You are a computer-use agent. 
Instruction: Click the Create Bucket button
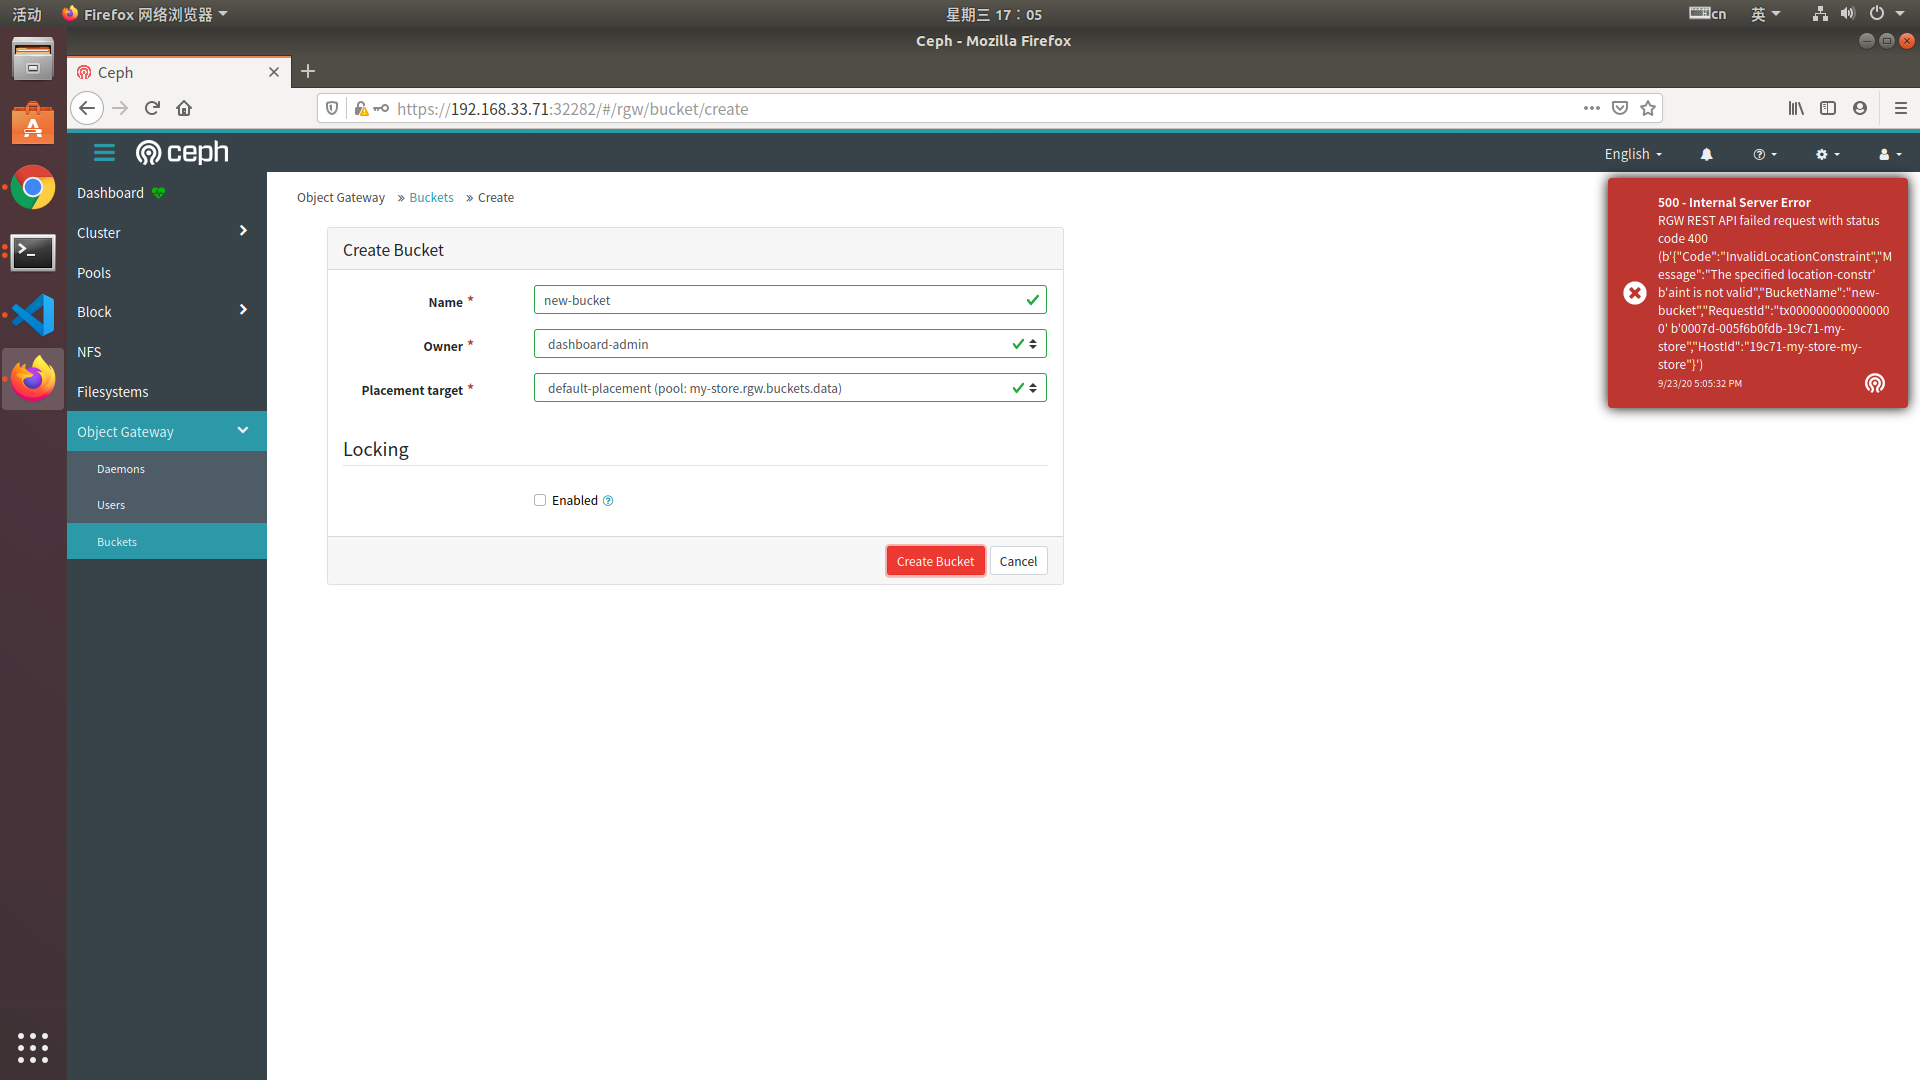pos(934,561)
